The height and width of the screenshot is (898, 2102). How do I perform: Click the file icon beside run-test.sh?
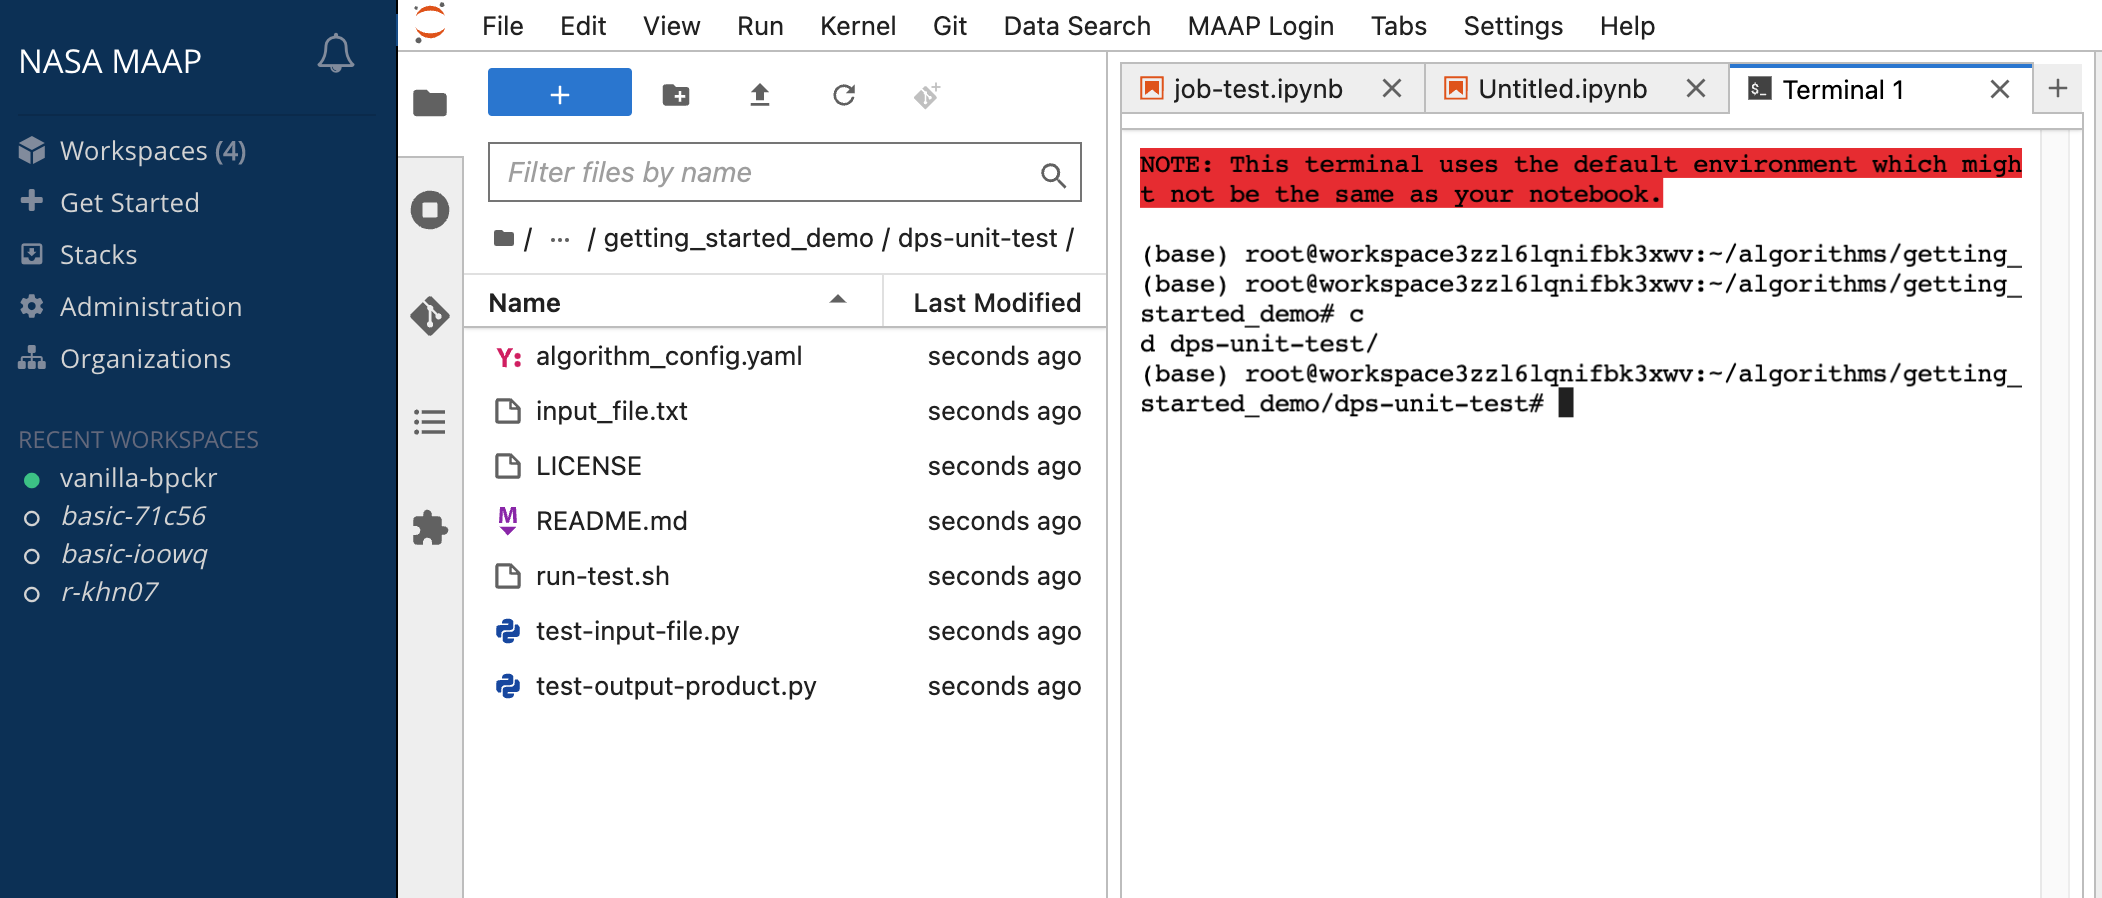[508, 576]
